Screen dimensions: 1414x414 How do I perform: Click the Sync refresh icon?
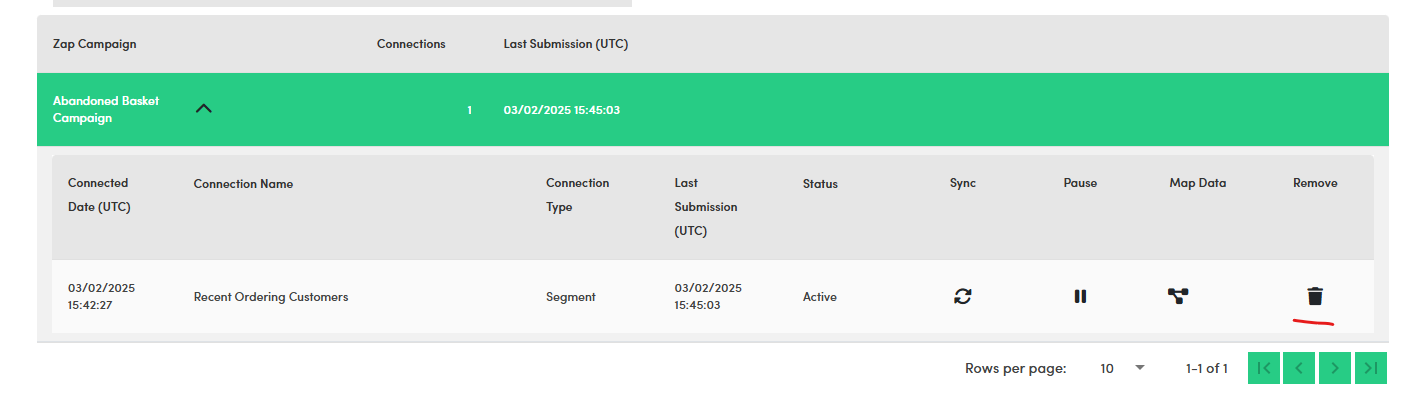pyautogui.click(x=962, y=296)
